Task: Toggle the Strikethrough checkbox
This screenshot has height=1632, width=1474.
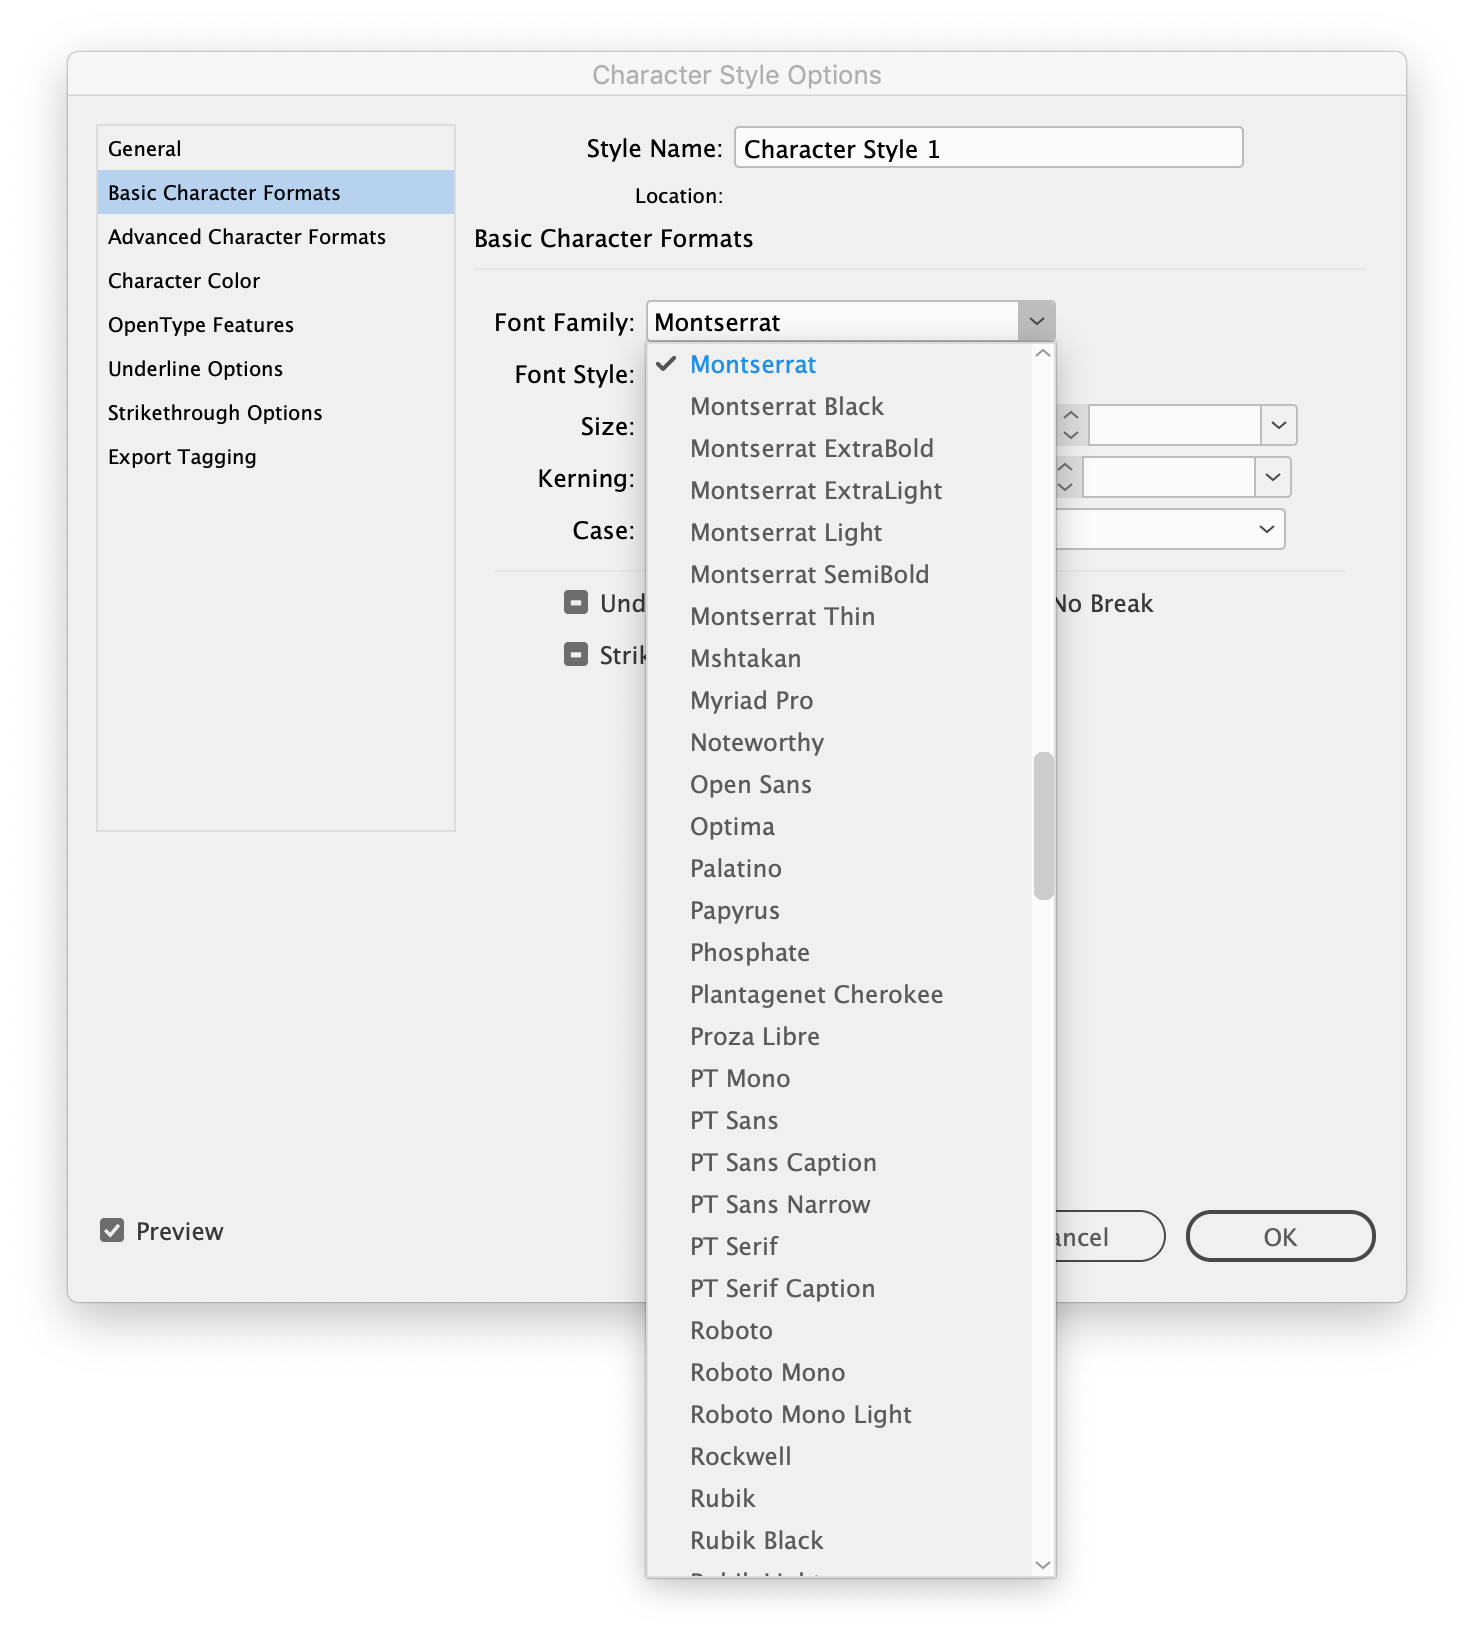Action: tap(576, 655)
